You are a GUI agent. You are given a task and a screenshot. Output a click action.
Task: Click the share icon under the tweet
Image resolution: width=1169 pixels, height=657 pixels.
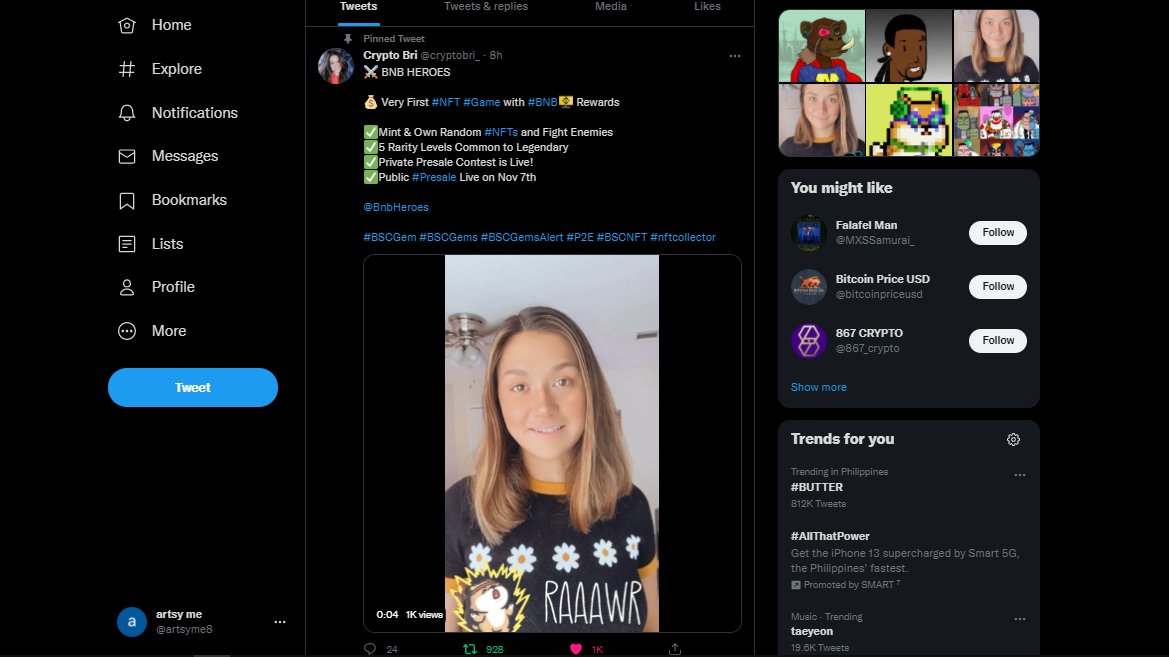[675, 650]
